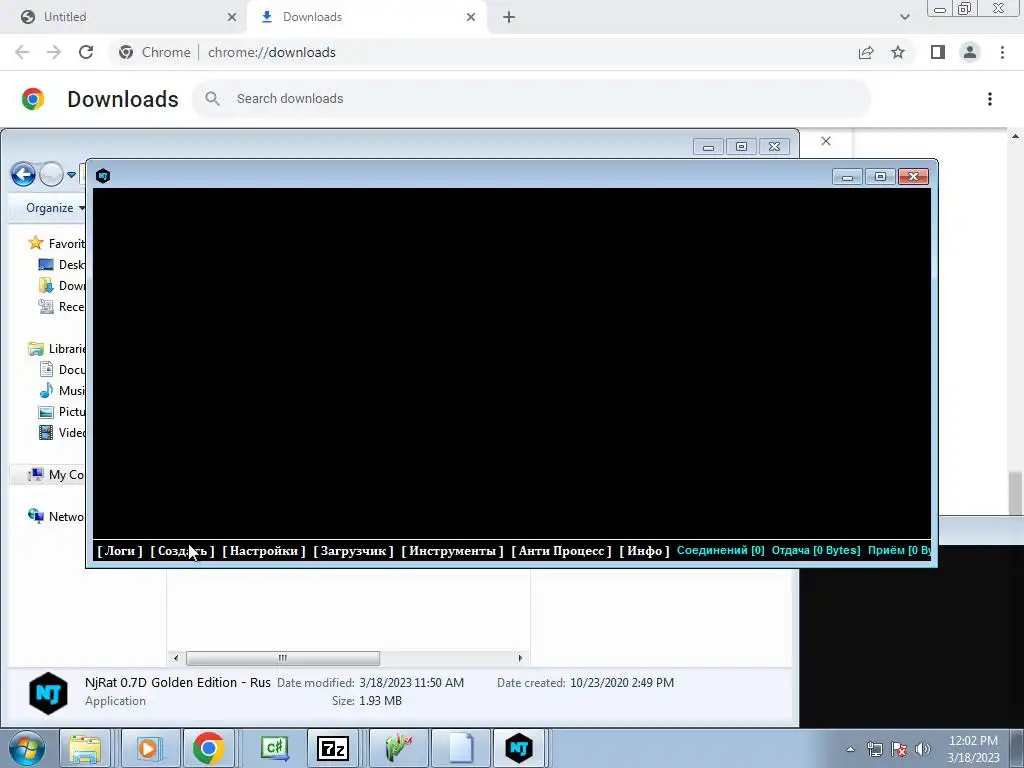Click the NjRat window title icon
The width and height of the screenshot is (1024, 768).
[x=103, y=176]
